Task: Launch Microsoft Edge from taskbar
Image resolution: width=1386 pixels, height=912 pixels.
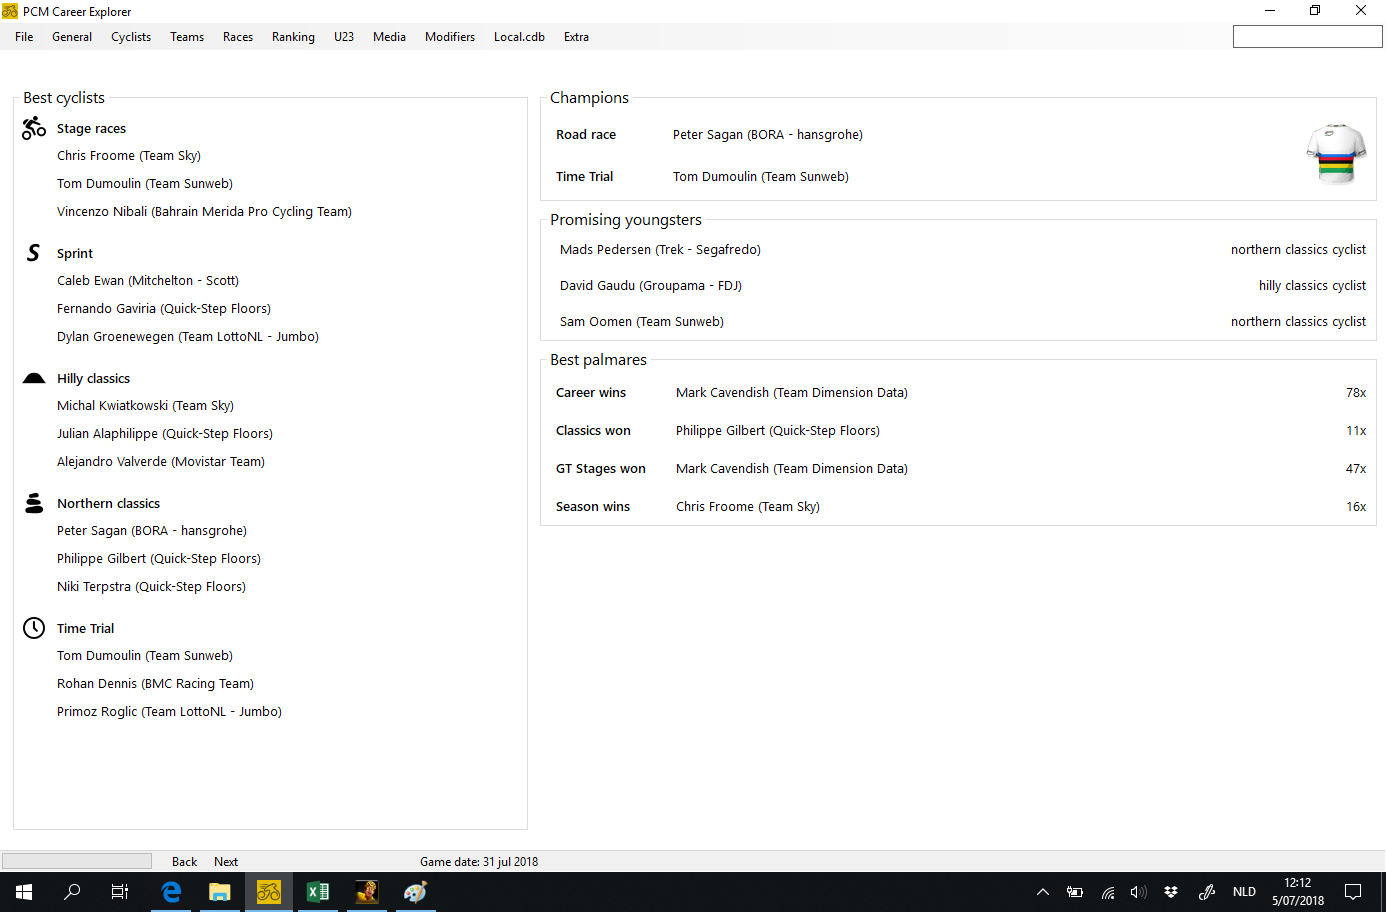Action: pos(171,892)
